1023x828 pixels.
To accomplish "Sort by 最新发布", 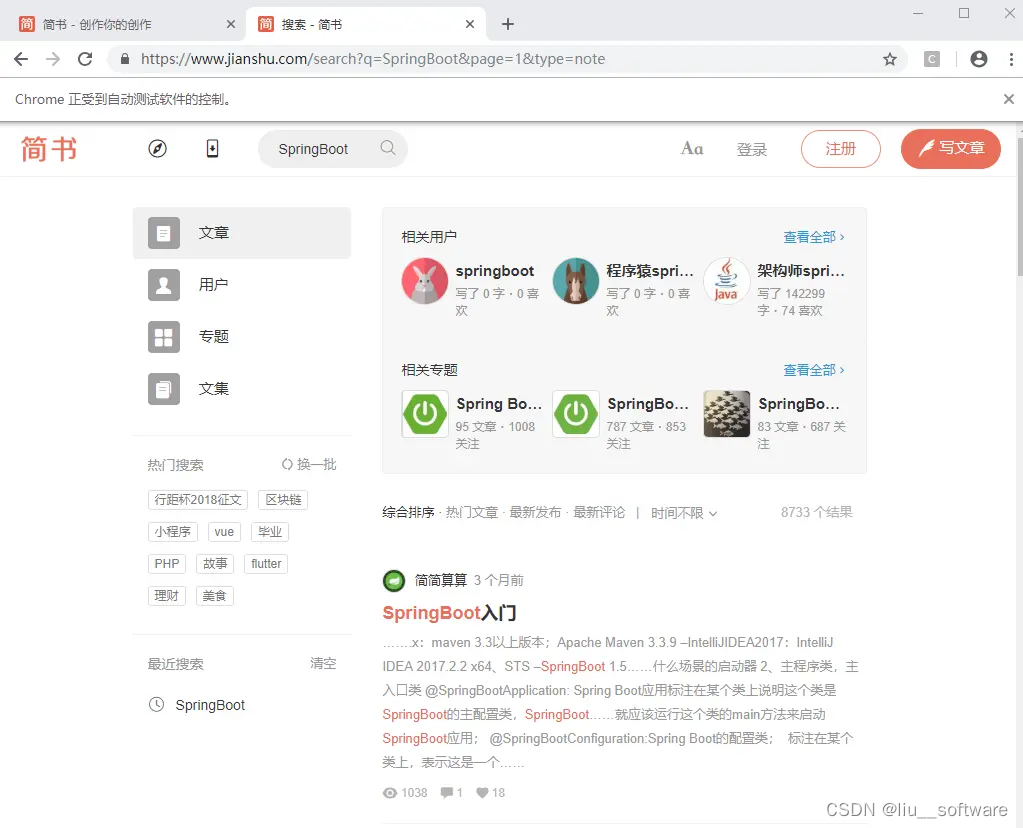I will [x=535, y=513].
